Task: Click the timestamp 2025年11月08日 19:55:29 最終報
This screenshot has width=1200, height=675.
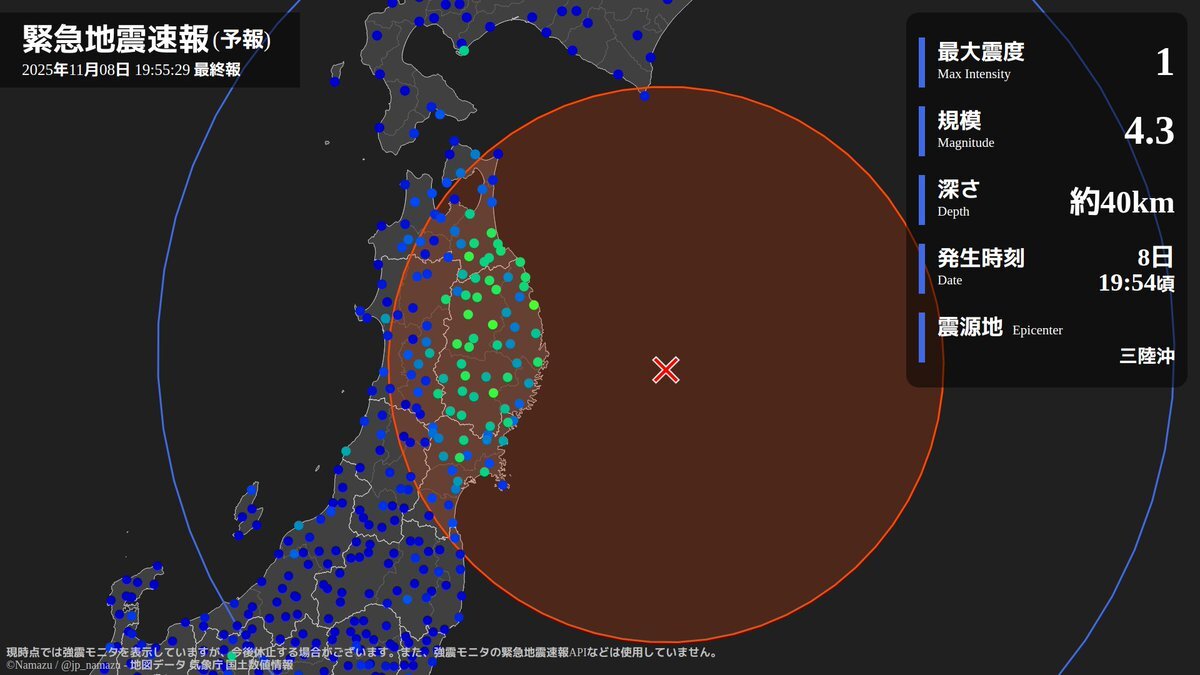Action: click(x=131, y=70)
